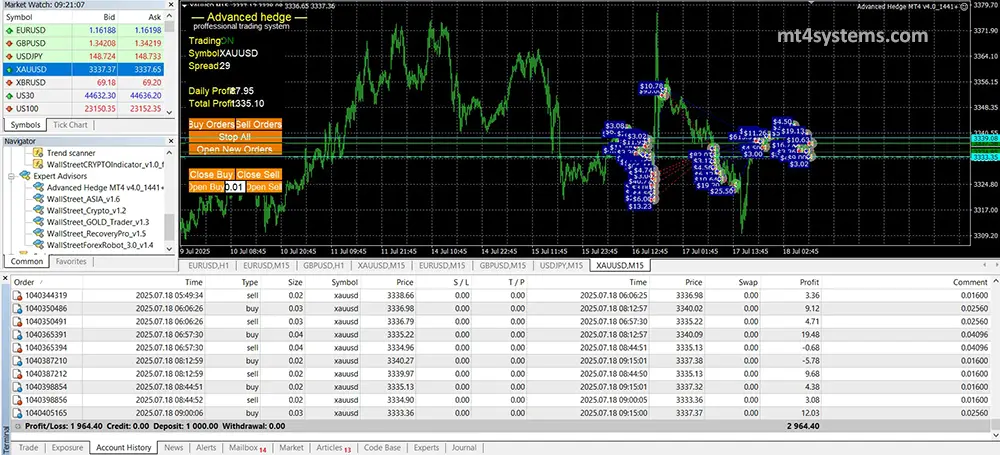Image resolution: width=1000 pixels, height=455 pixels.
Task: Collapse the Expert Advisors tree node
Action: pos(10,176)
